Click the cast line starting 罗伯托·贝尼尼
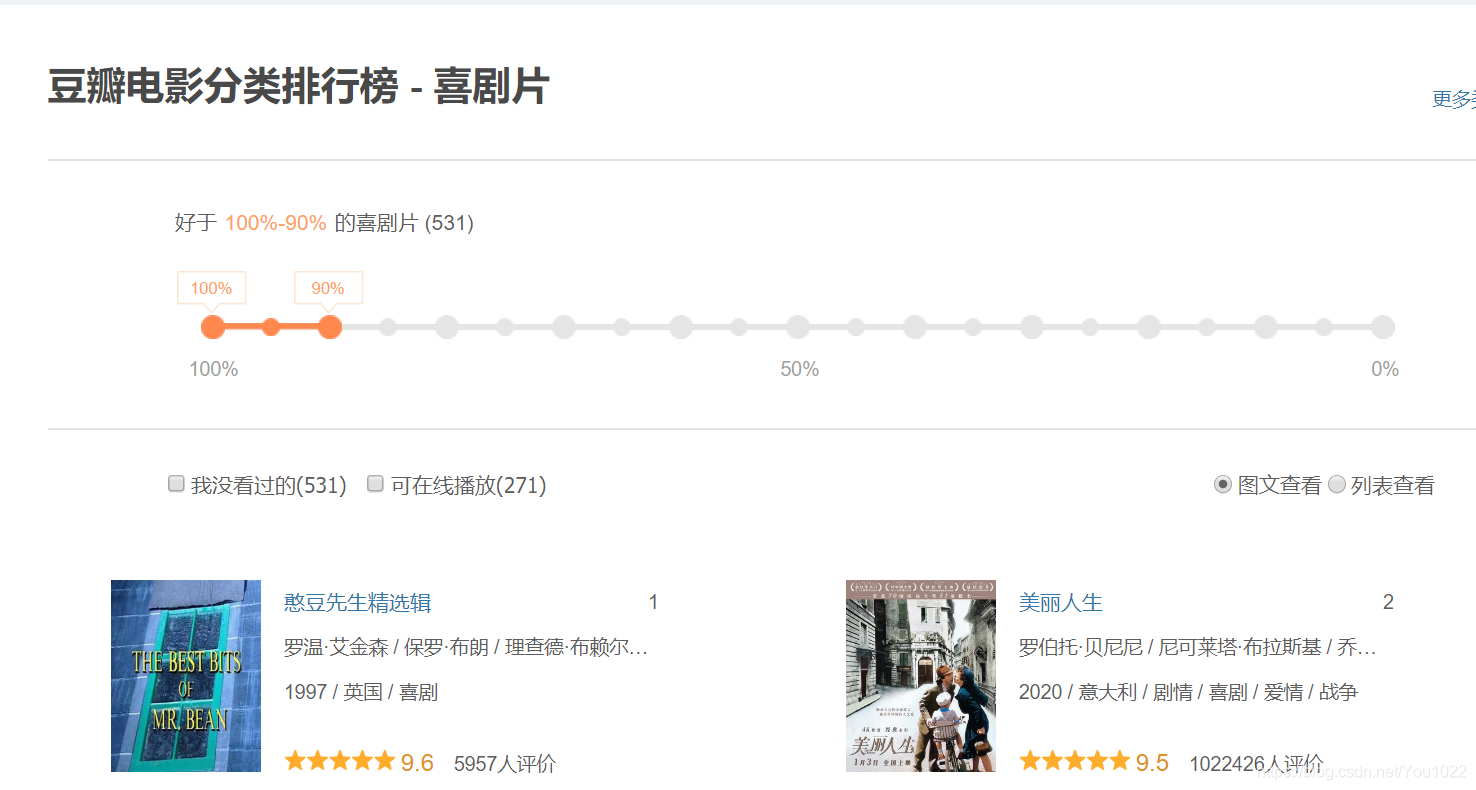Screen dimensions: 1476x790 pos(1198,648)
